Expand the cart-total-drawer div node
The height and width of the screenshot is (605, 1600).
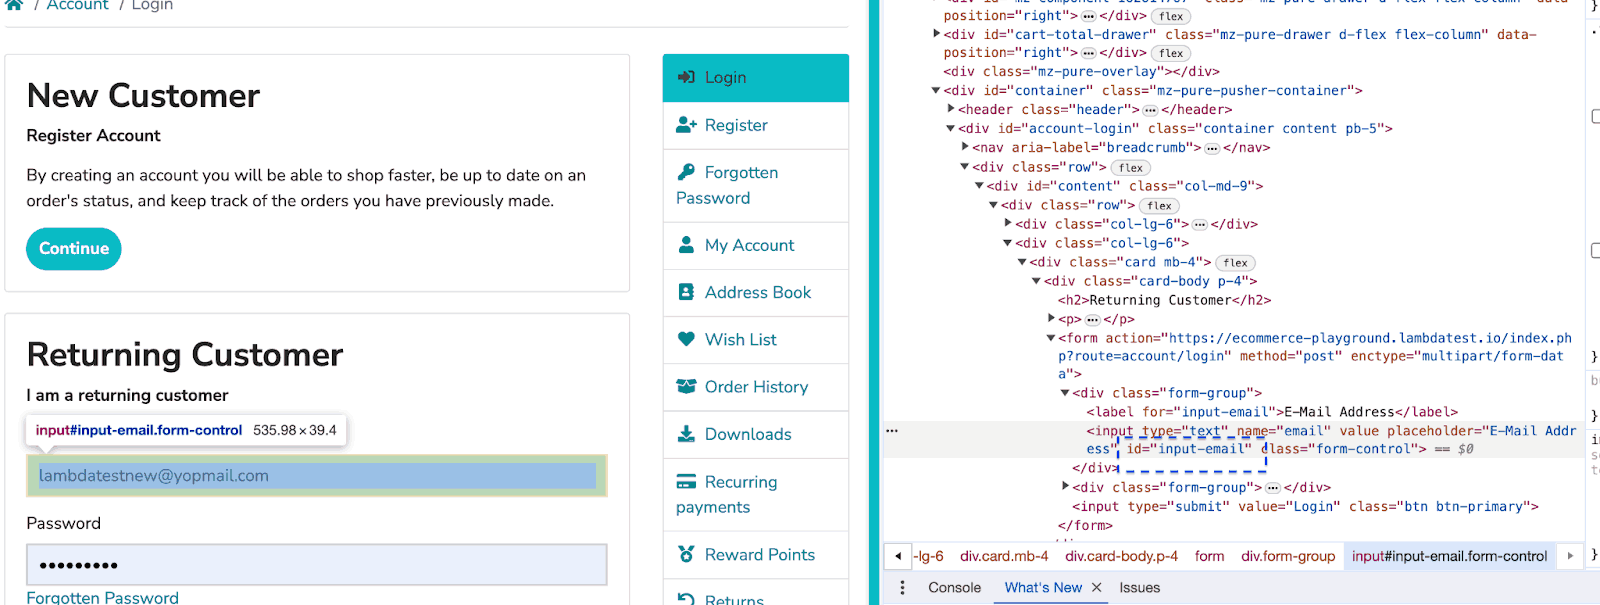[x=937, y=34]
